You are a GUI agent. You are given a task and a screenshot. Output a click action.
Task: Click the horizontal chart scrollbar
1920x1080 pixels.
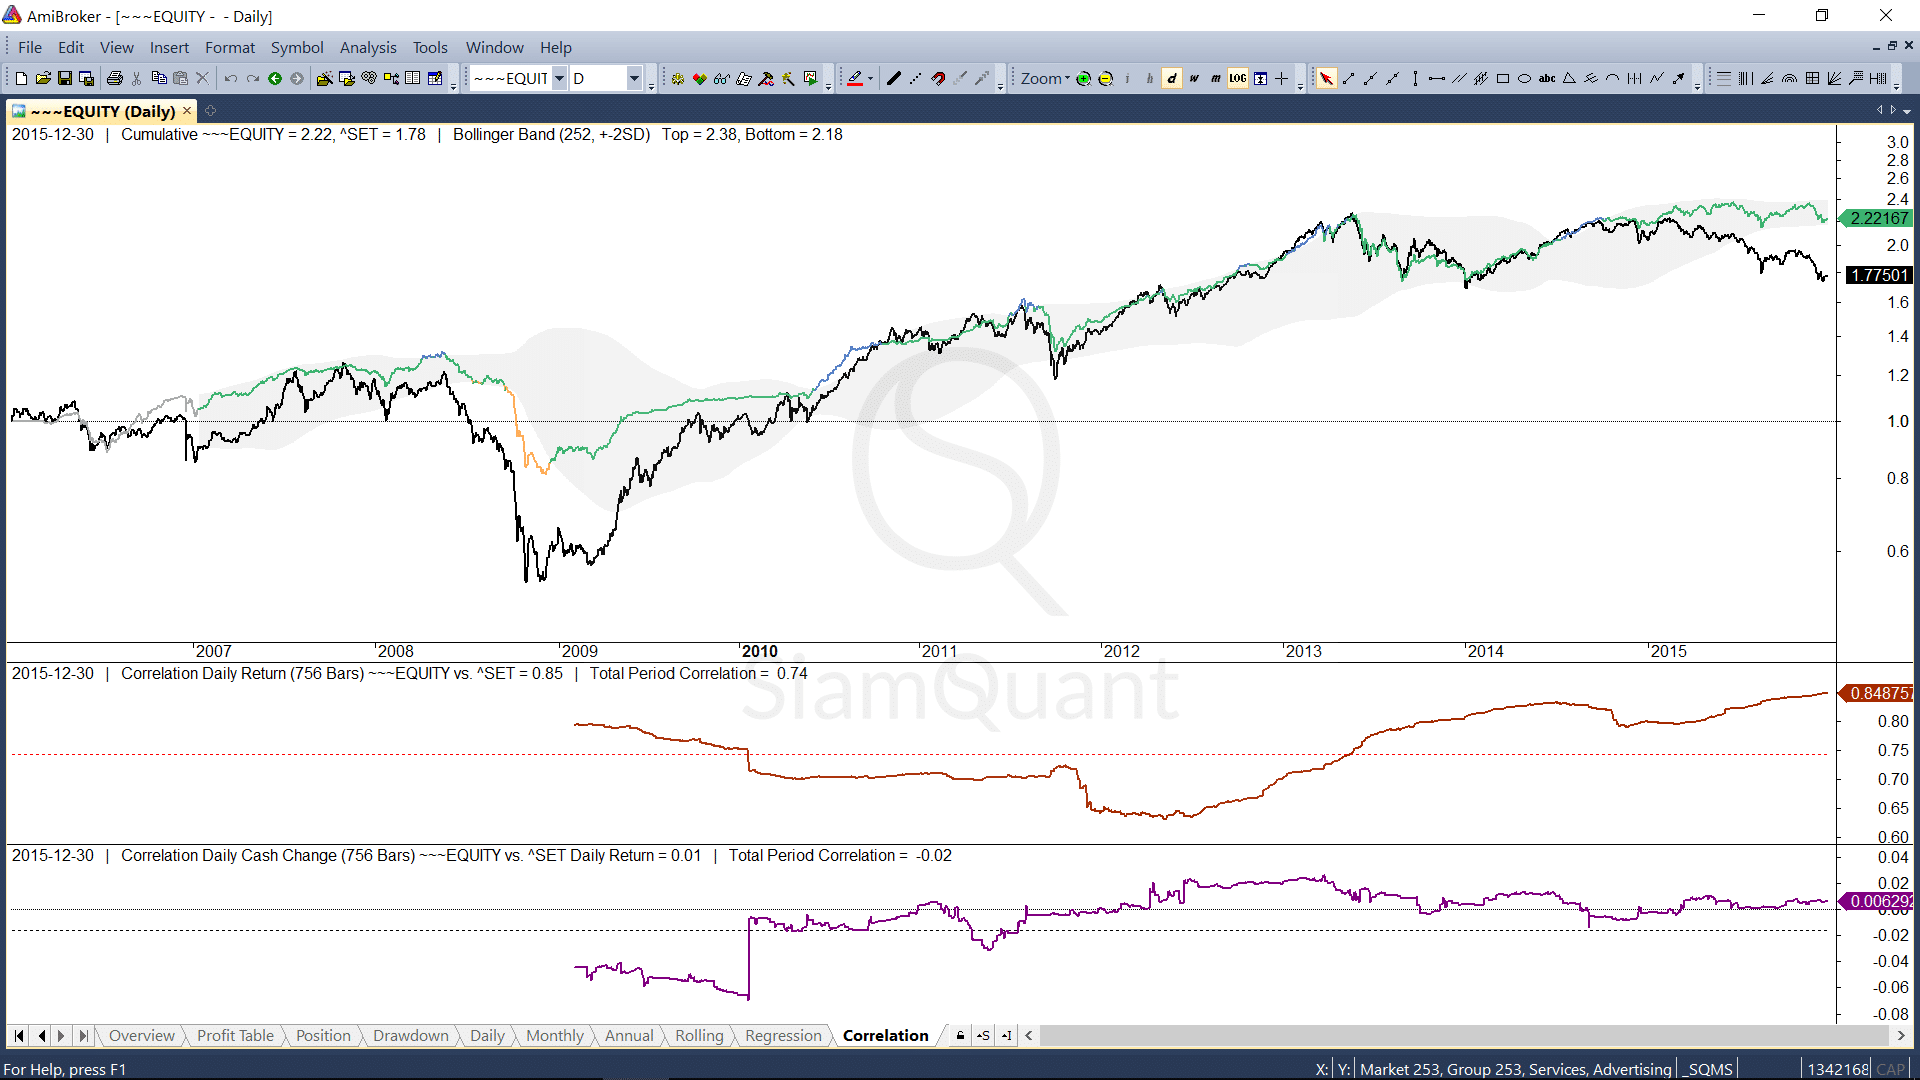1460,1035
